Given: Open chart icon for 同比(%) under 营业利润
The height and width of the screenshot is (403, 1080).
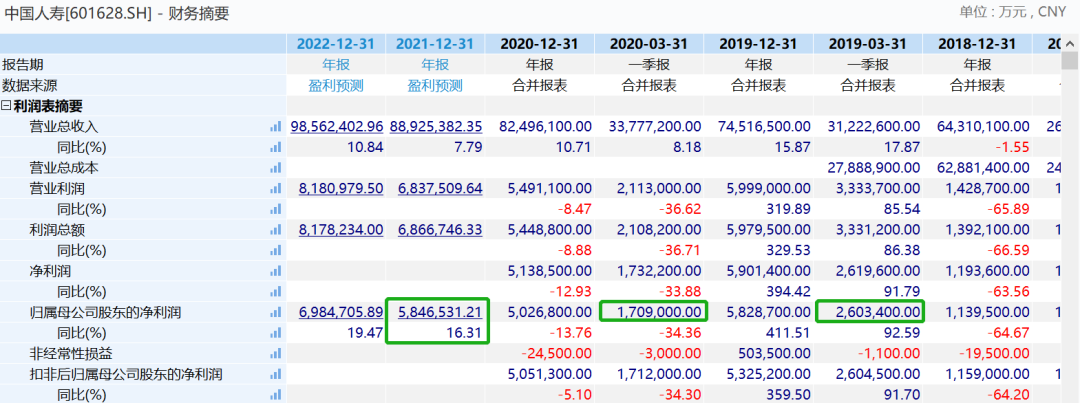Looking at the screenshot, I should point(276,209).
